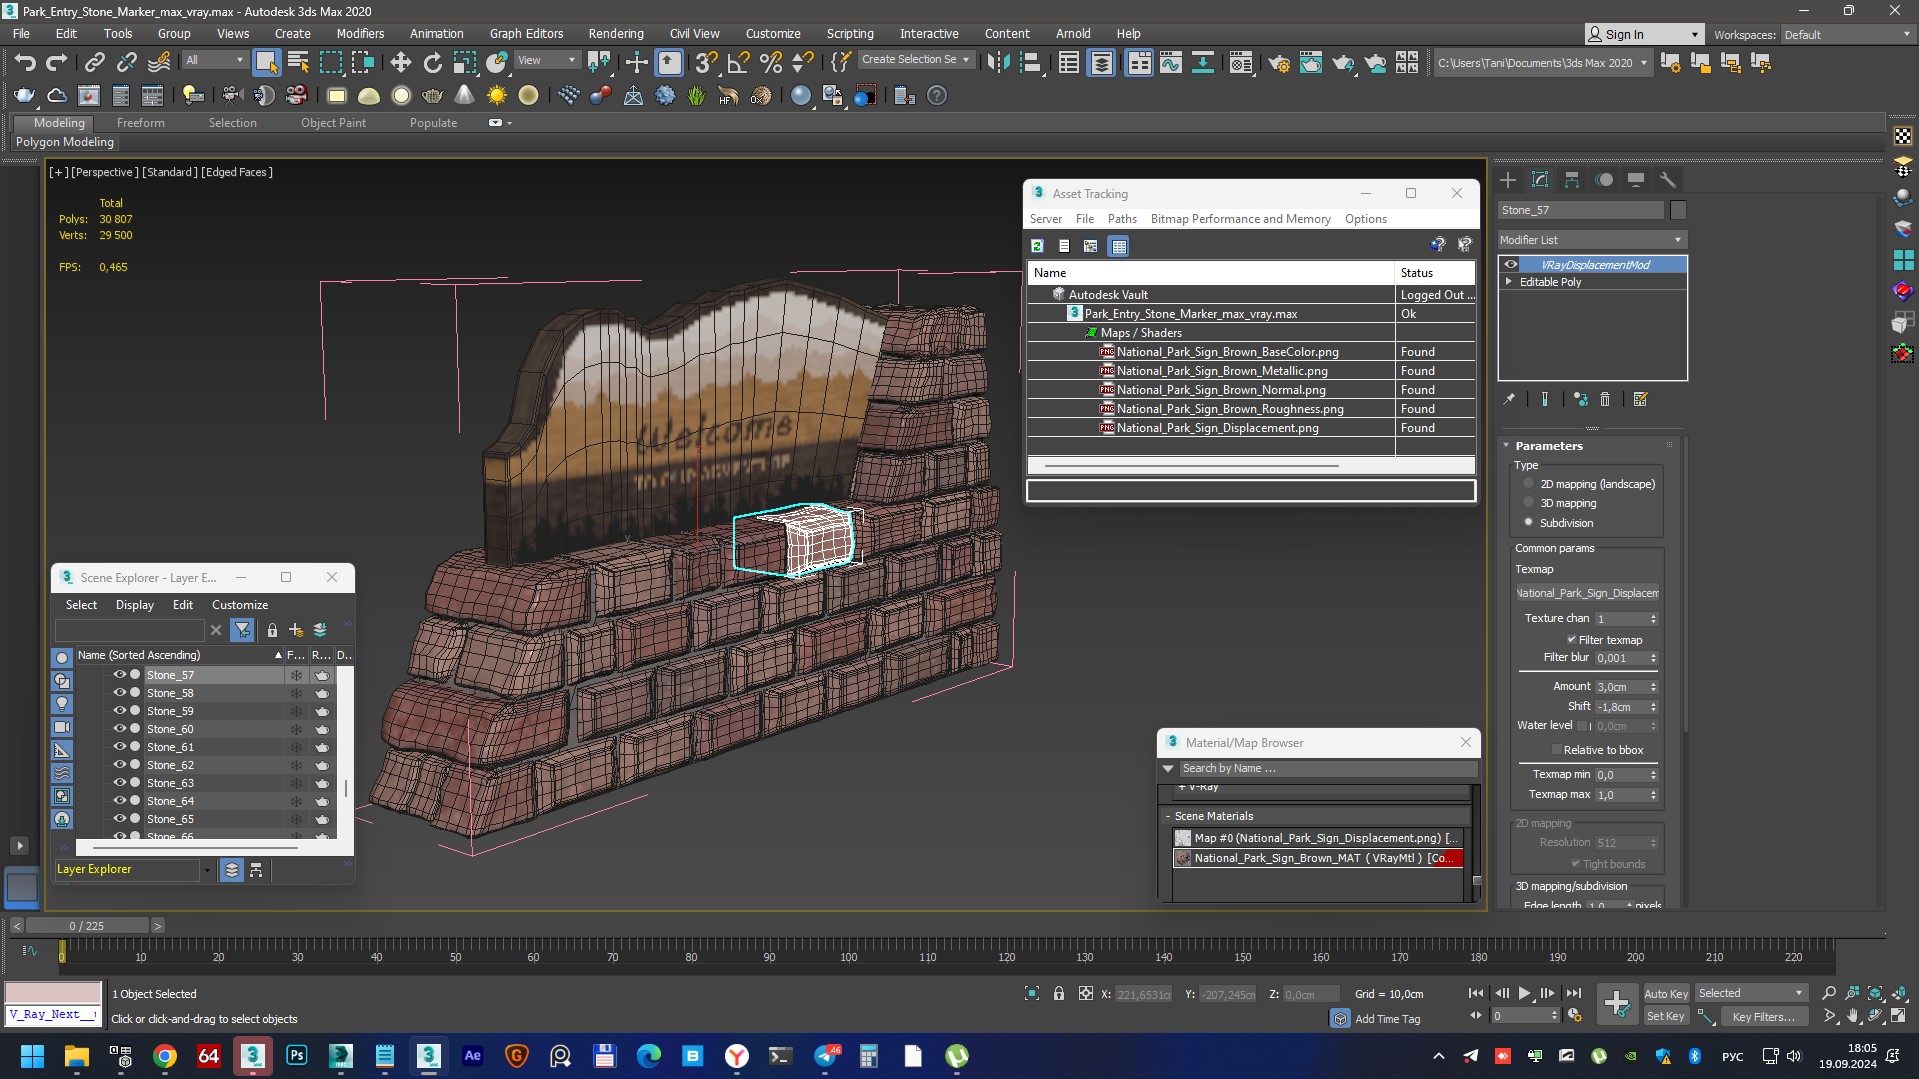Lock cell editing in Scene Explorer
Screen dimensions: 1919x1079
click(x=272, y=630)
